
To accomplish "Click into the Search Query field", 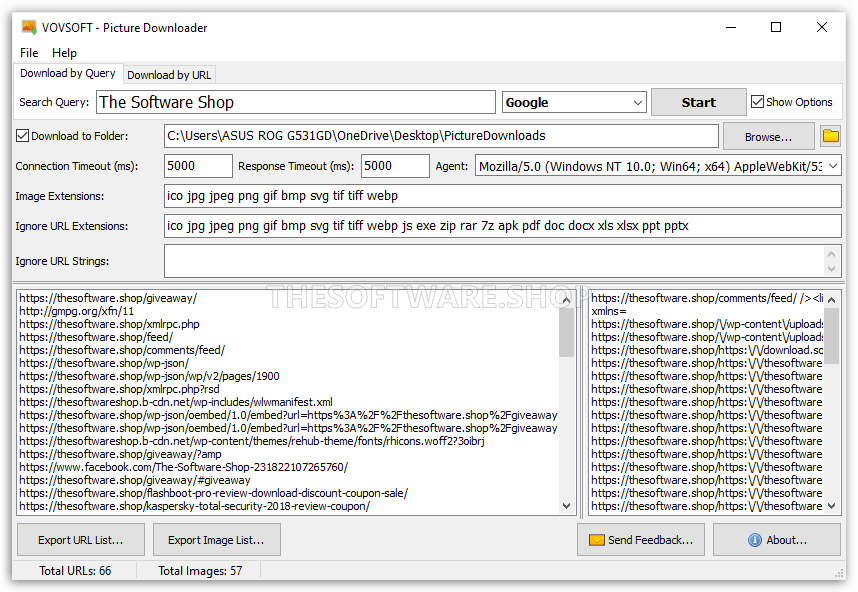I will tap(295, 102).
